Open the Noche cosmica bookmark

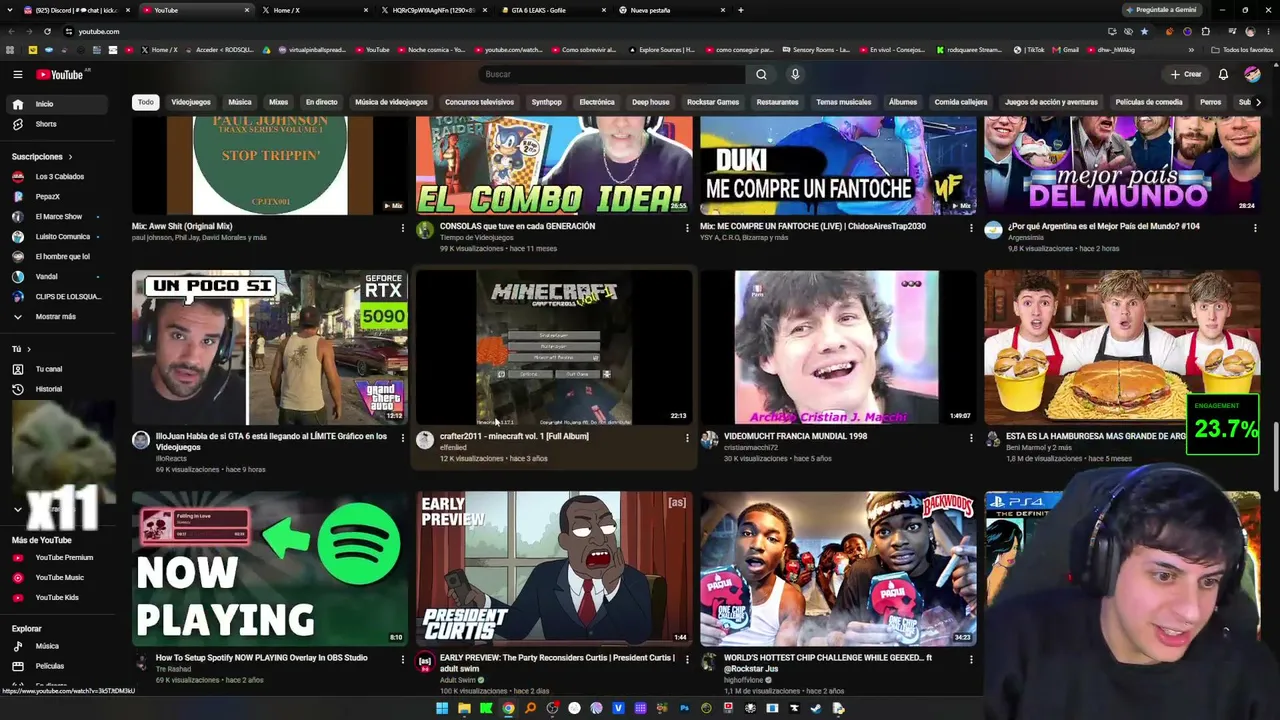432,50
